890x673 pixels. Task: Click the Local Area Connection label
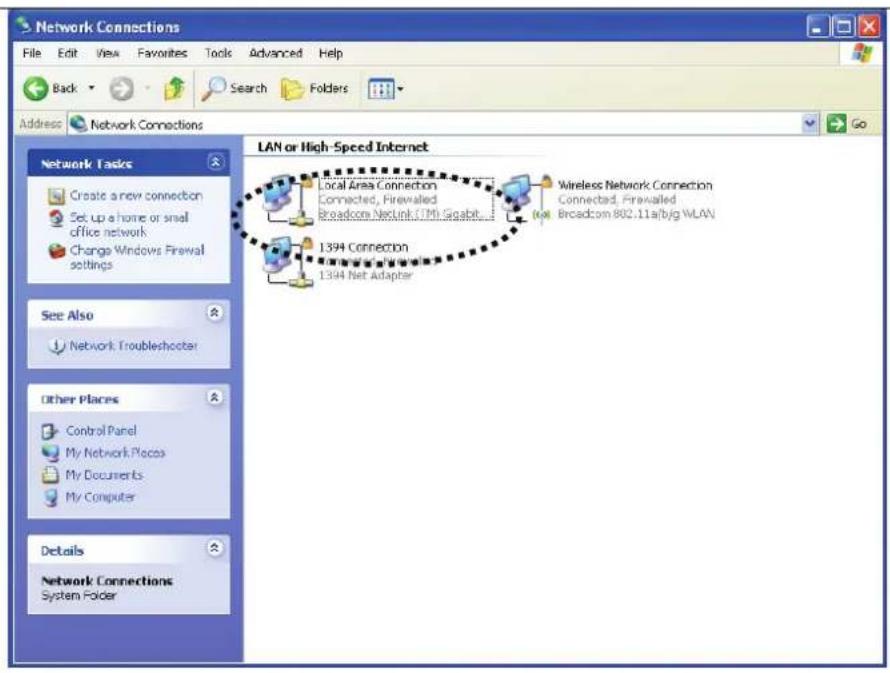pos(377,186)
